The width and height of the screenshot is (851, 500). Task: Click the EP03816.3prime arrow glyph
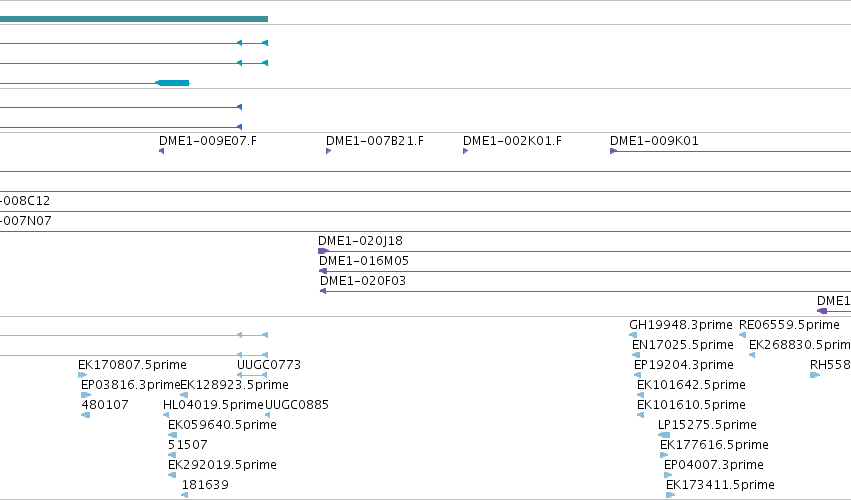point(85,395)
